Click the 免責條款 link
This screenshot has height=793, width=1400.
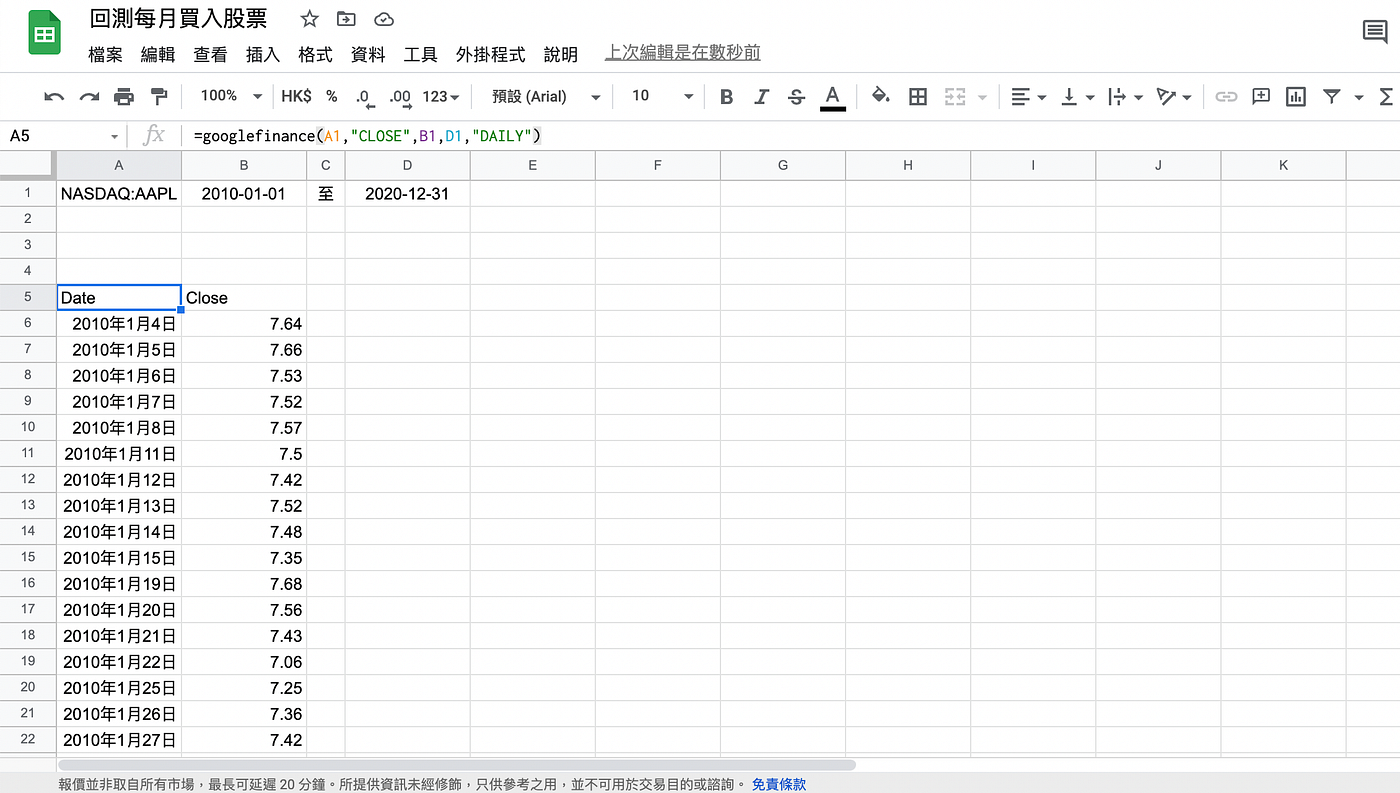(779, 784)
